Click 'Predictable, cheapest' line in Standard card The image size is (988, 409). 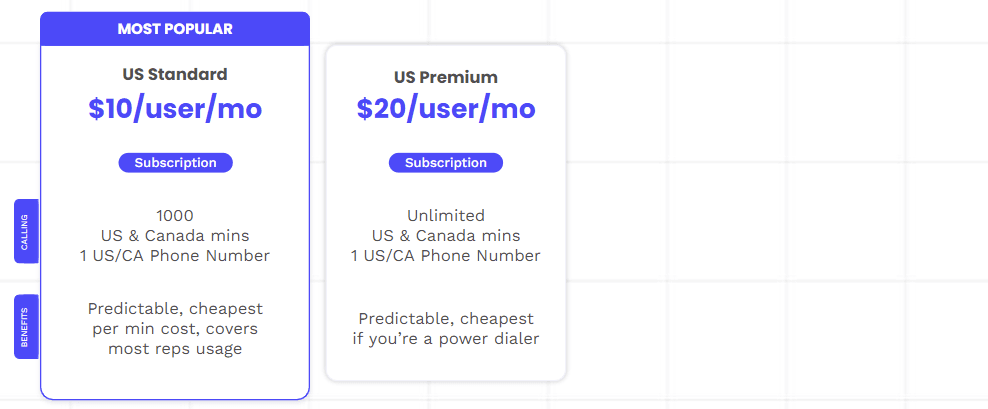coord(175,309)
